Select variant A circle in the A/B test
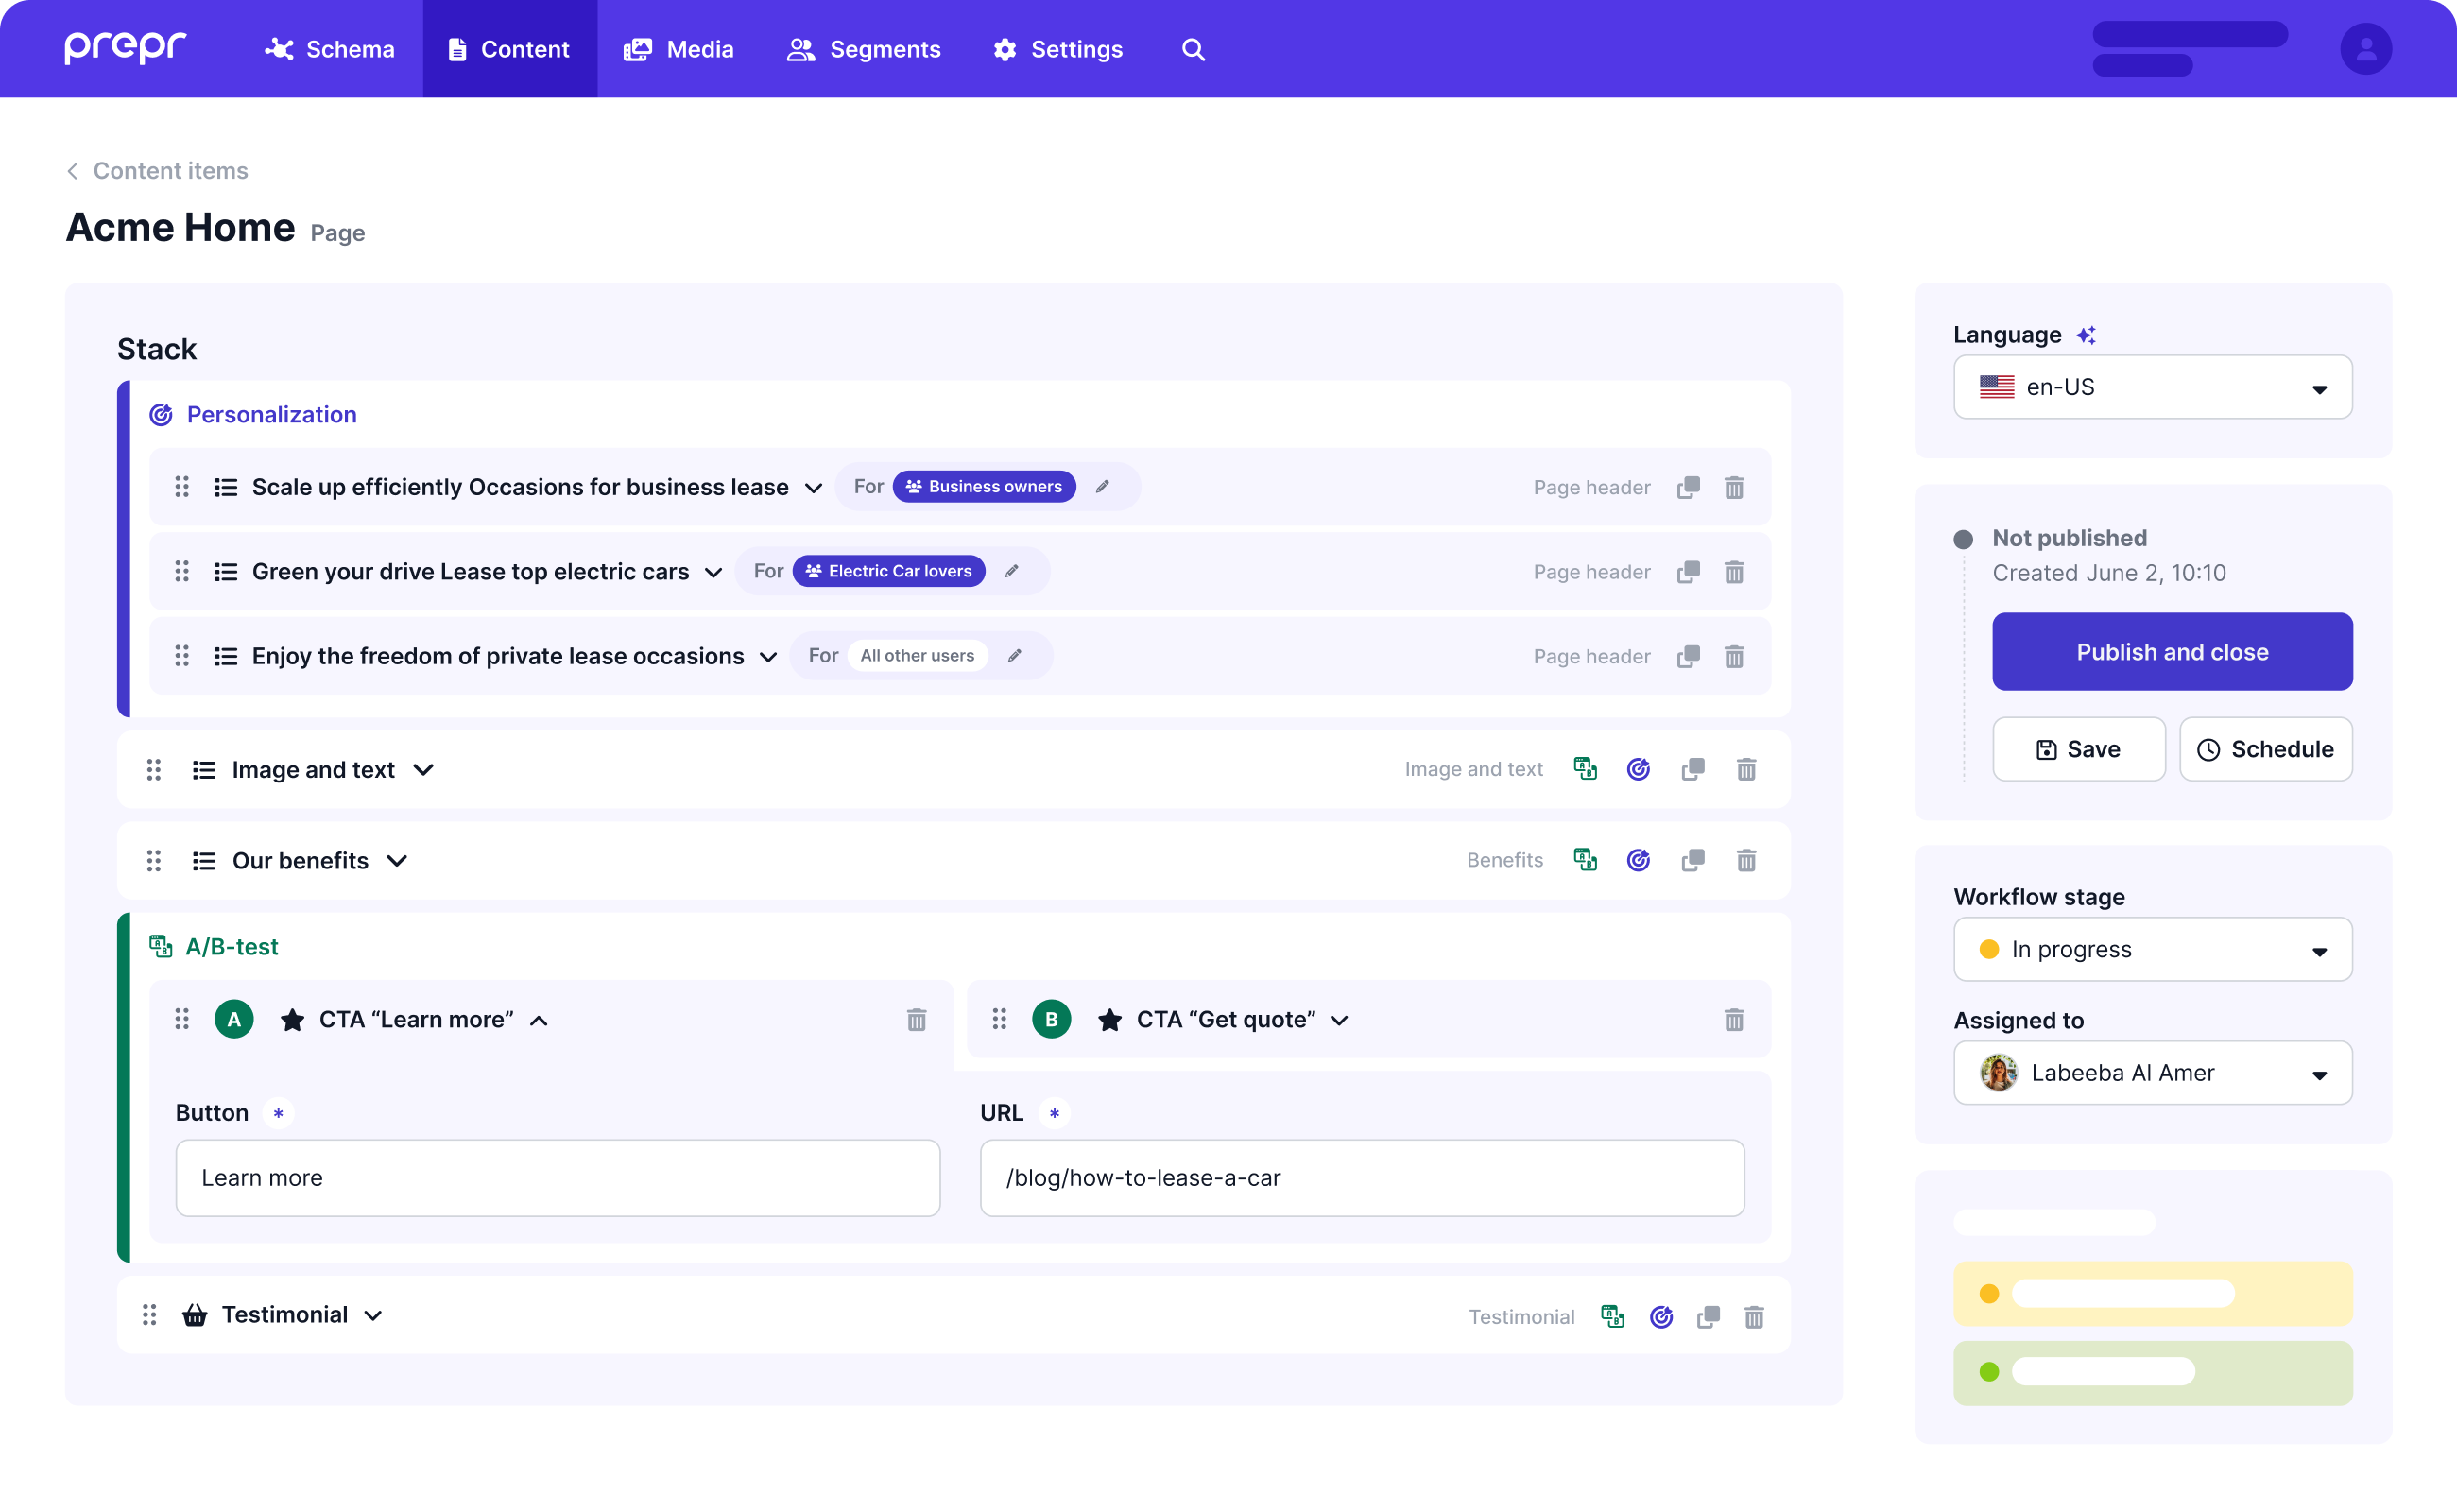The width and height of the screenshot is (2457, 1512). click(234, 1019)
